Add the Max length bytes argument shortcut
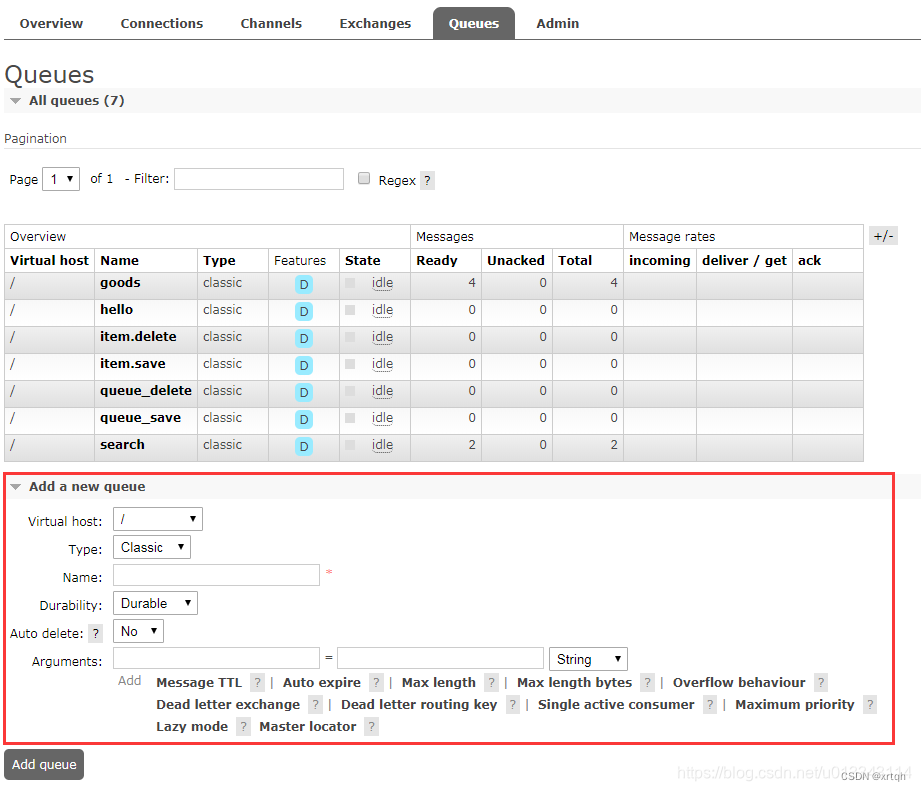Image resolution: width=921 pixels, height=791 pixels. 574,682
